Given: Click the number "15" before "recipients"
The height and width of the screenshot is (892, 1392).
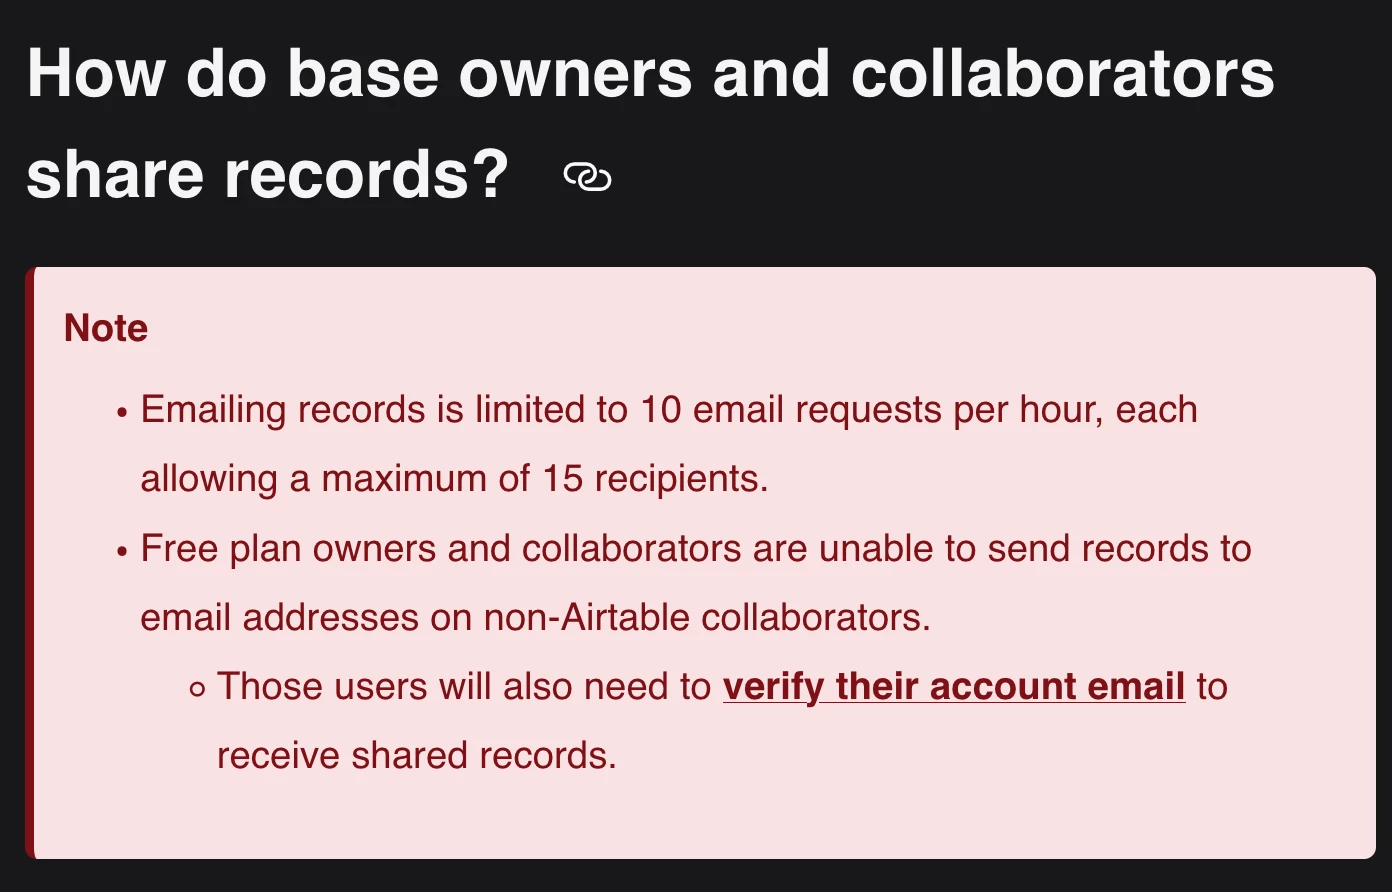Looking at the screenshot, I should (x=563, y=479).
